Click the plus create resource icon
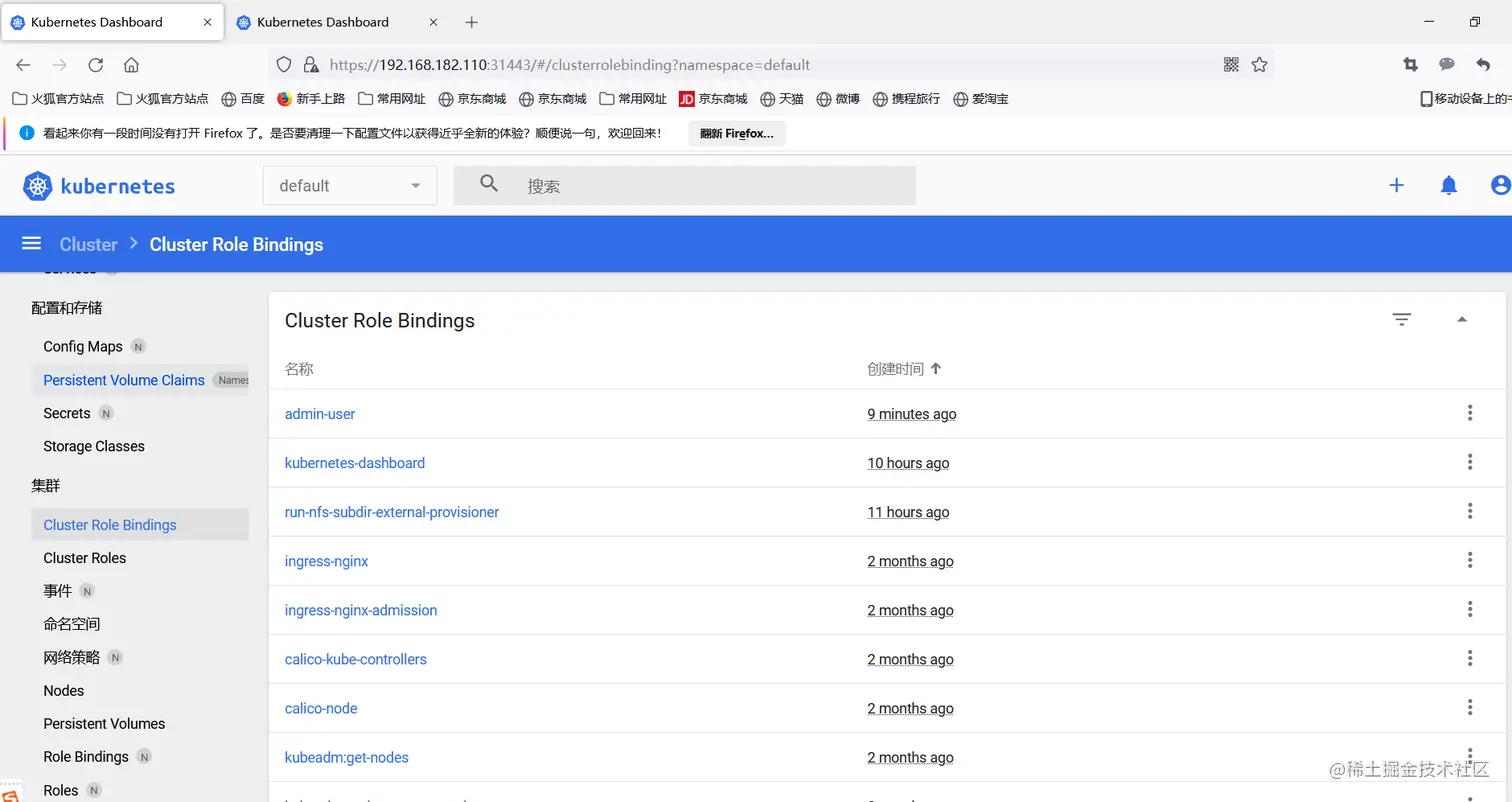The height and width of the screenshot is (802, 1512). coord(1397,185)
